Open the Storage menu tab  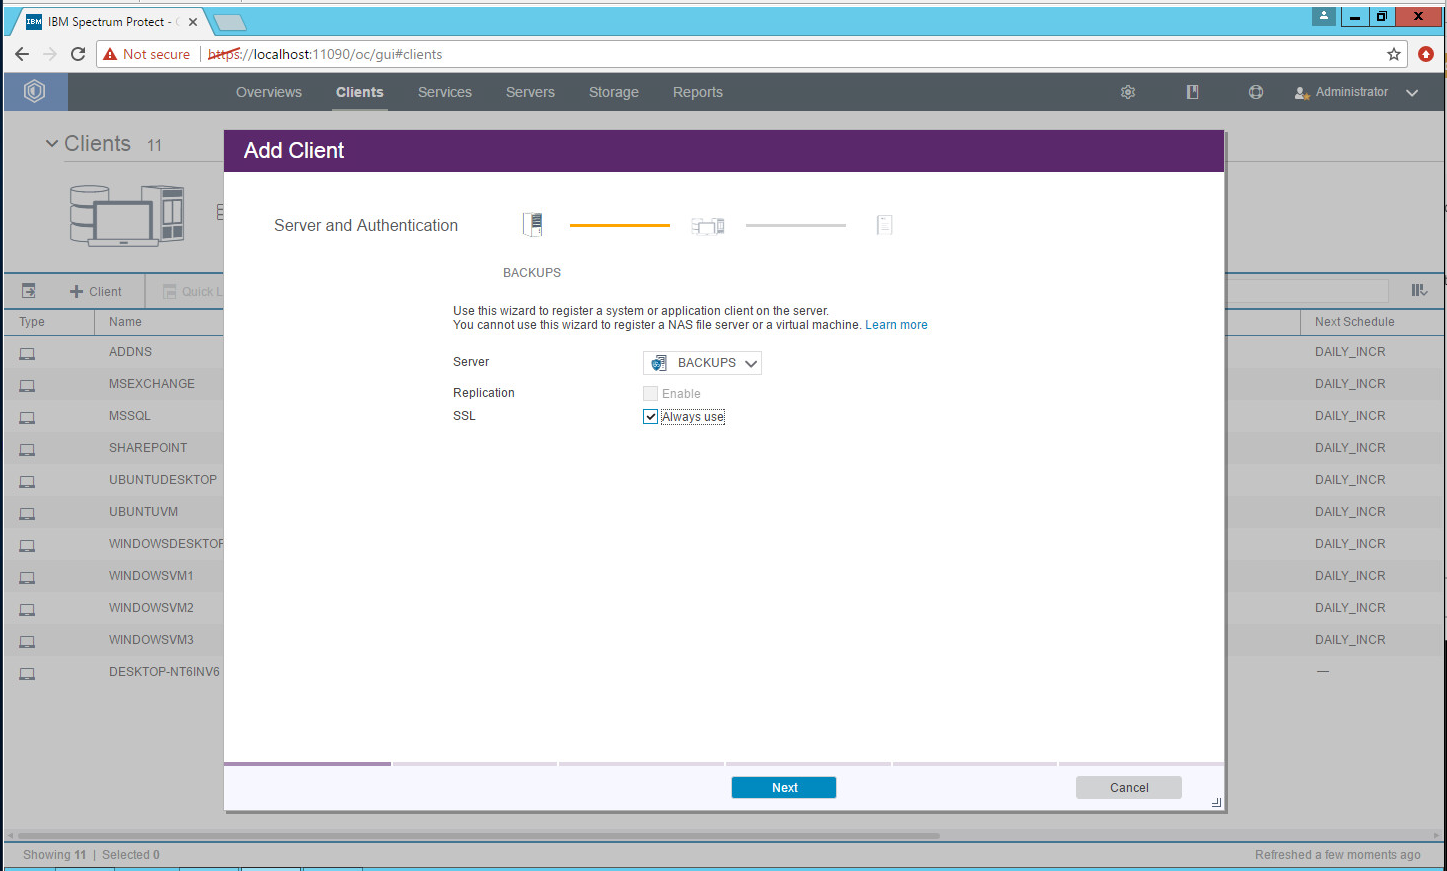tap(613, 92)
